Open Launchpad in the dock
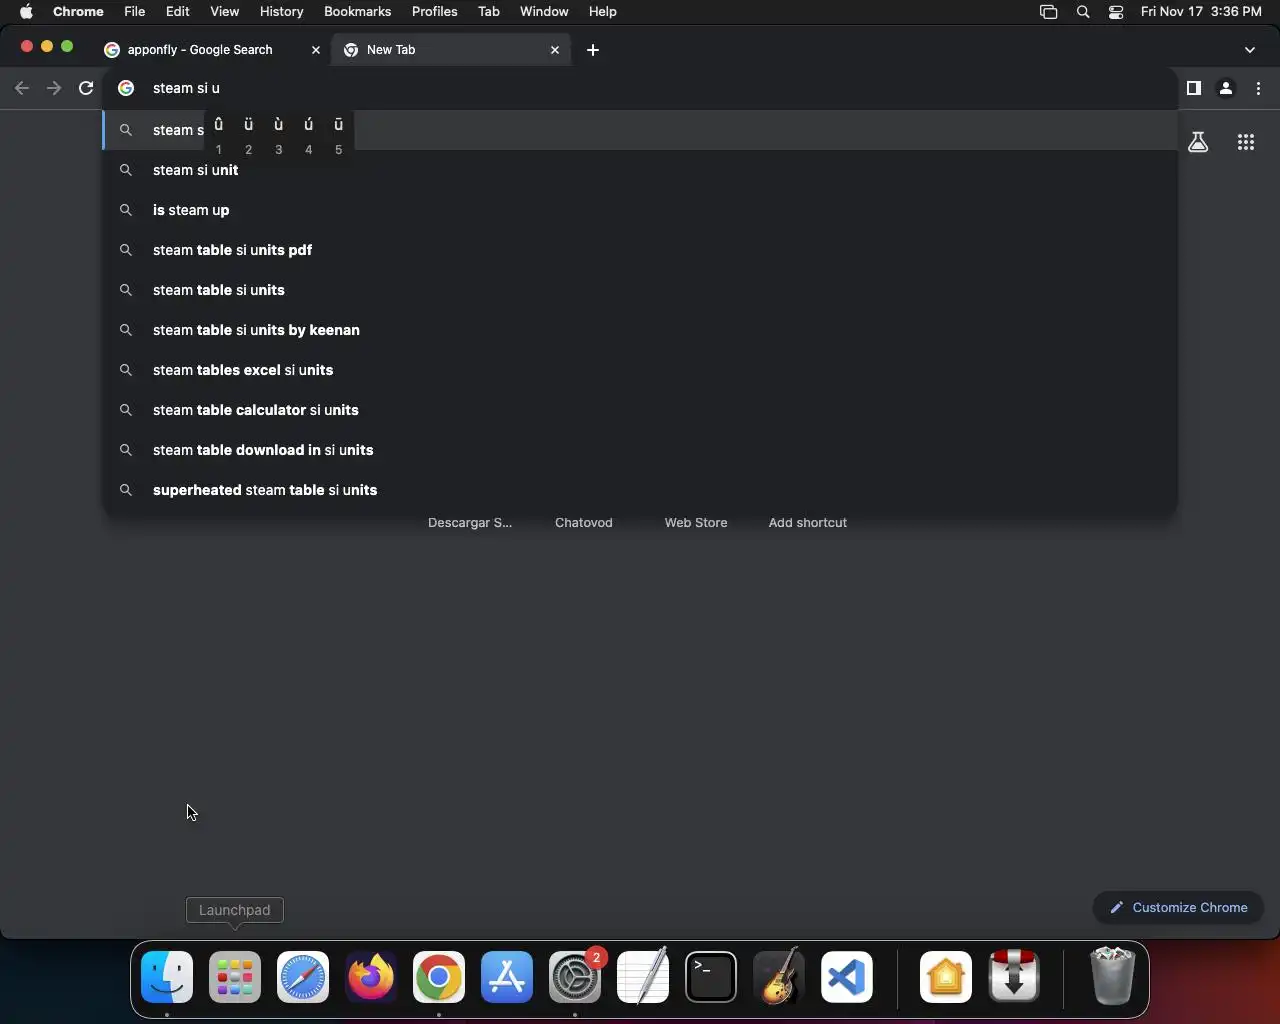The height and width of the screenshot is (1024, 1280). coord(235,977)
